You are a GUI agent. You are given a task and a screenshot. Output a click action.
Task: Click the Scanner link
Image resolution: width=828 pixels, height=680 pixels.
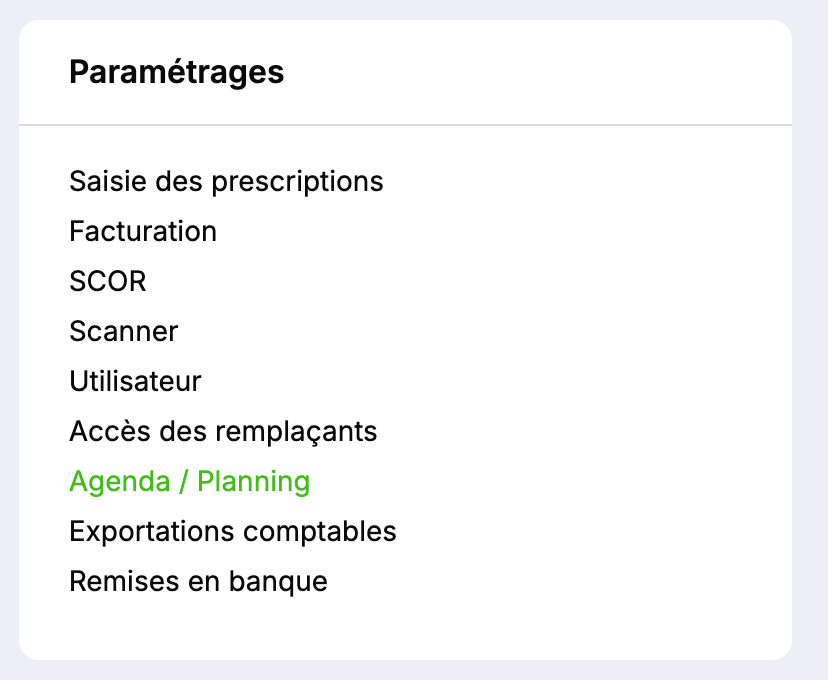pyautogui.click(x=124, y=332)
